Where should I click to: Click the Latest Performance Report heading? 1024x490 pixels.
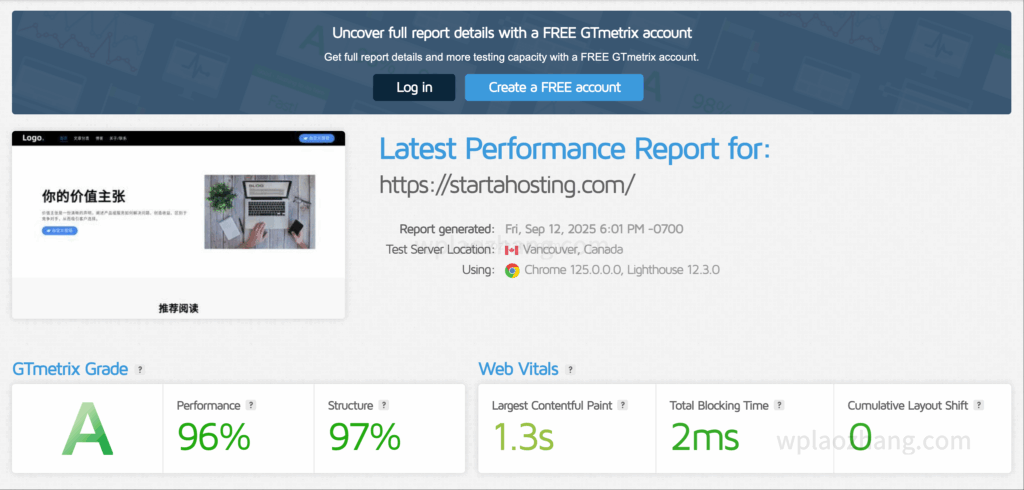[x=575, y=150]
